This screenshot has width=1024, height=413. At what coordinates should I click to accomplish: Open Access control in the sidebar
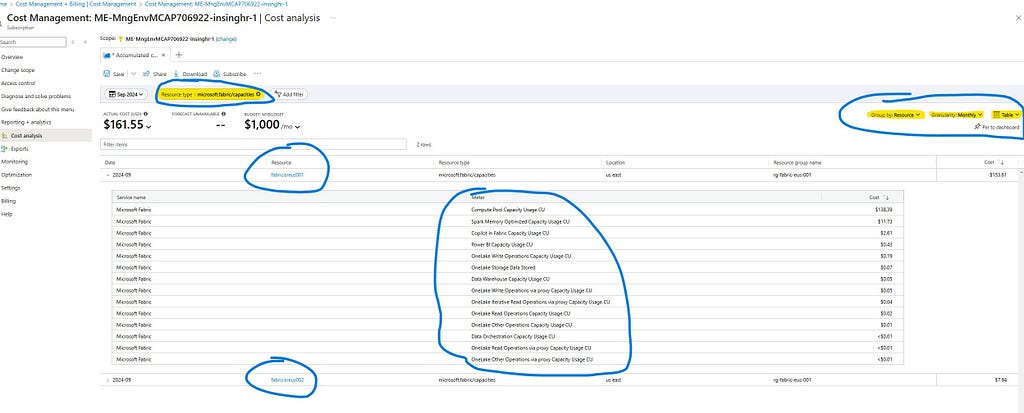pos(18,83)
